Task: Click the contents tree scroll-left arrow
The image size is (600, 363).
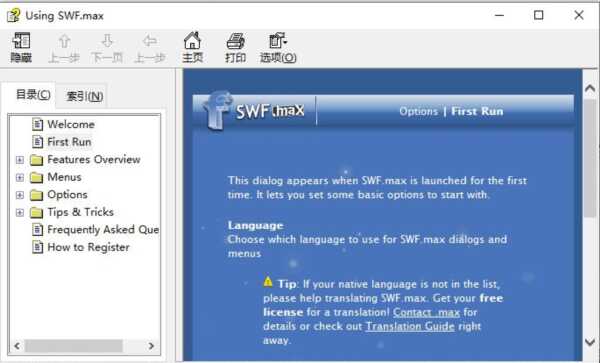Action: click(x=17, y=346)
